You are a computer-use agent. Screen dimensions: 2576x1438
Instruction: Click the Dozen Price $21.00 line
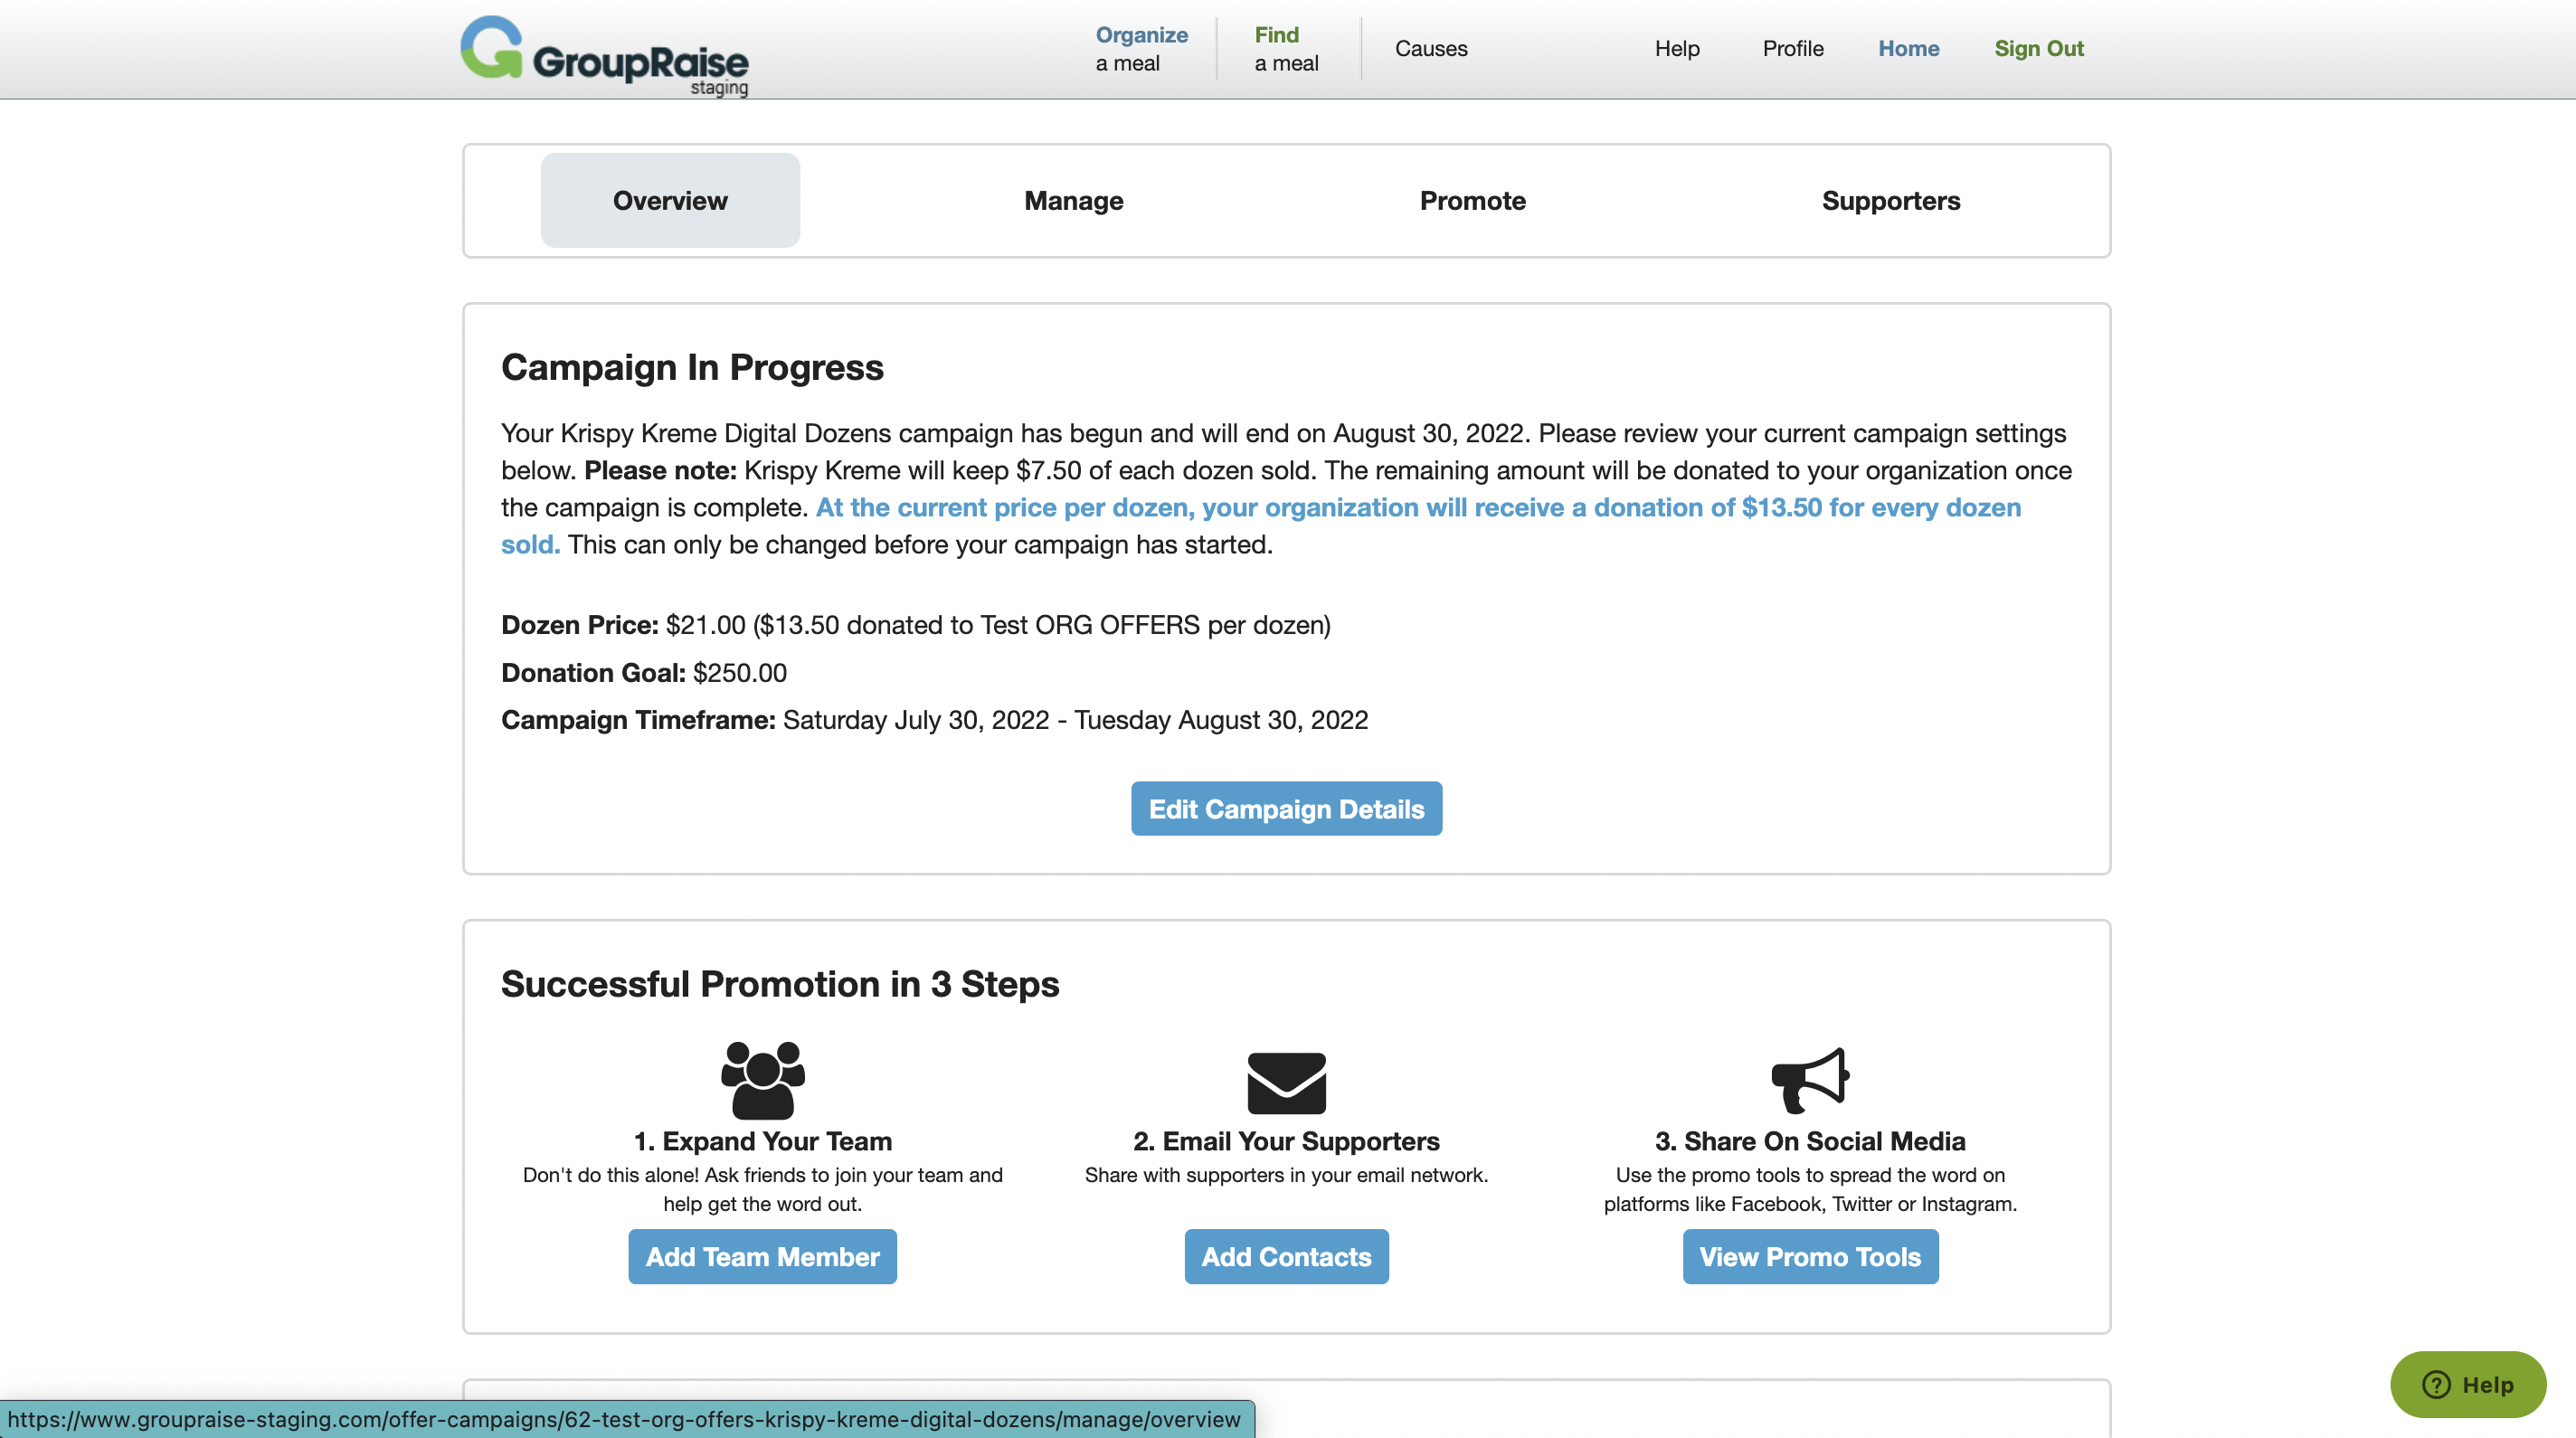[915, 625]
